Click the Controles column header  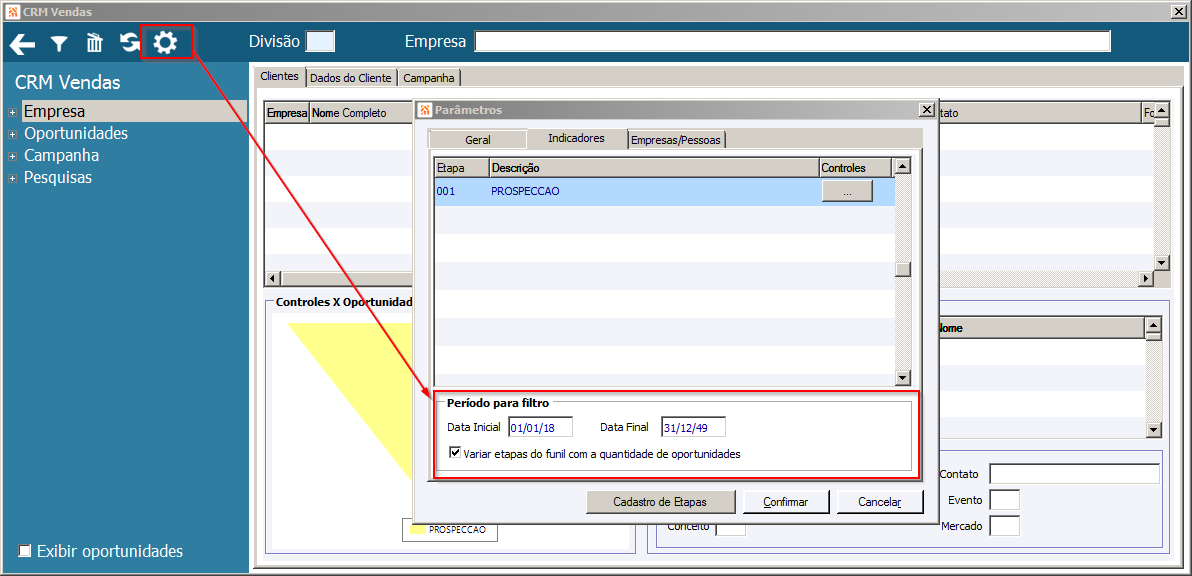pyautogui.click(x=854, y=167)
